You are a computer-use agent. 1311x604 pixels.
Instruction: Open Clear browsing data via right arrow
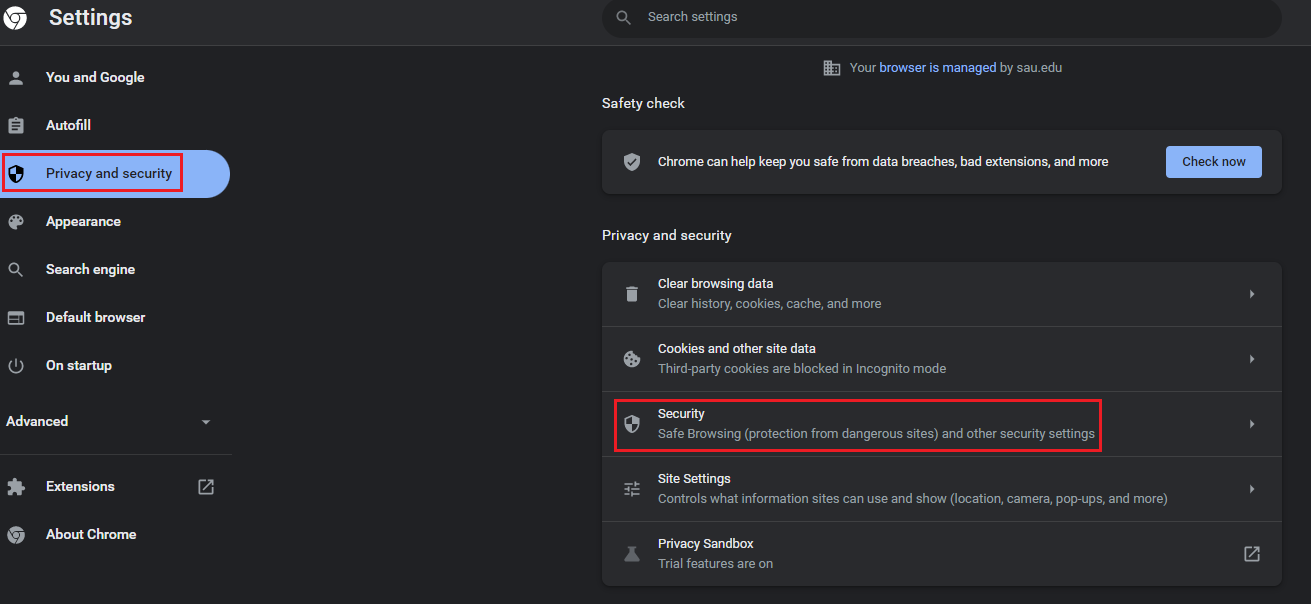pyautogui.click(x=1252, y=294)
